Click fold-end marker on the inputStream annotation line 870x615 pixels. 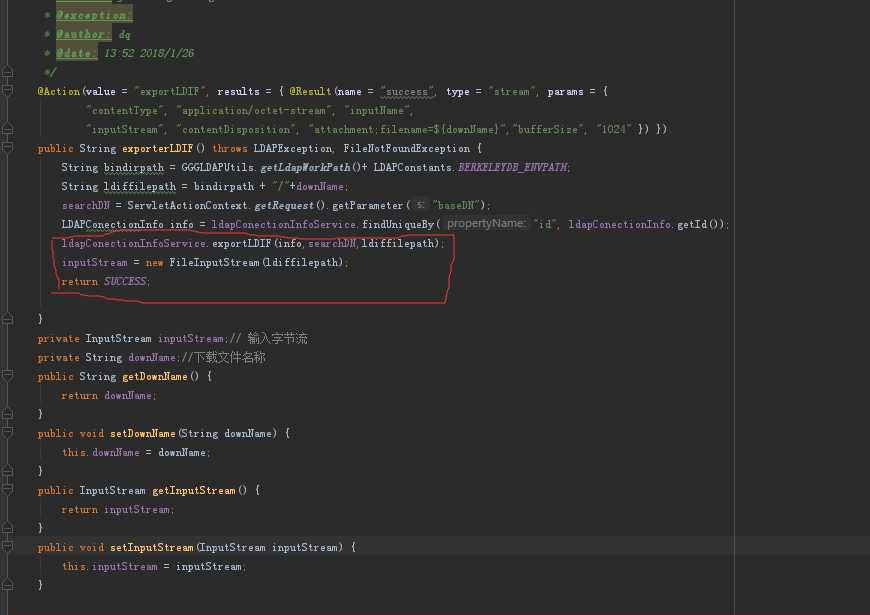(x=7, y=129)
